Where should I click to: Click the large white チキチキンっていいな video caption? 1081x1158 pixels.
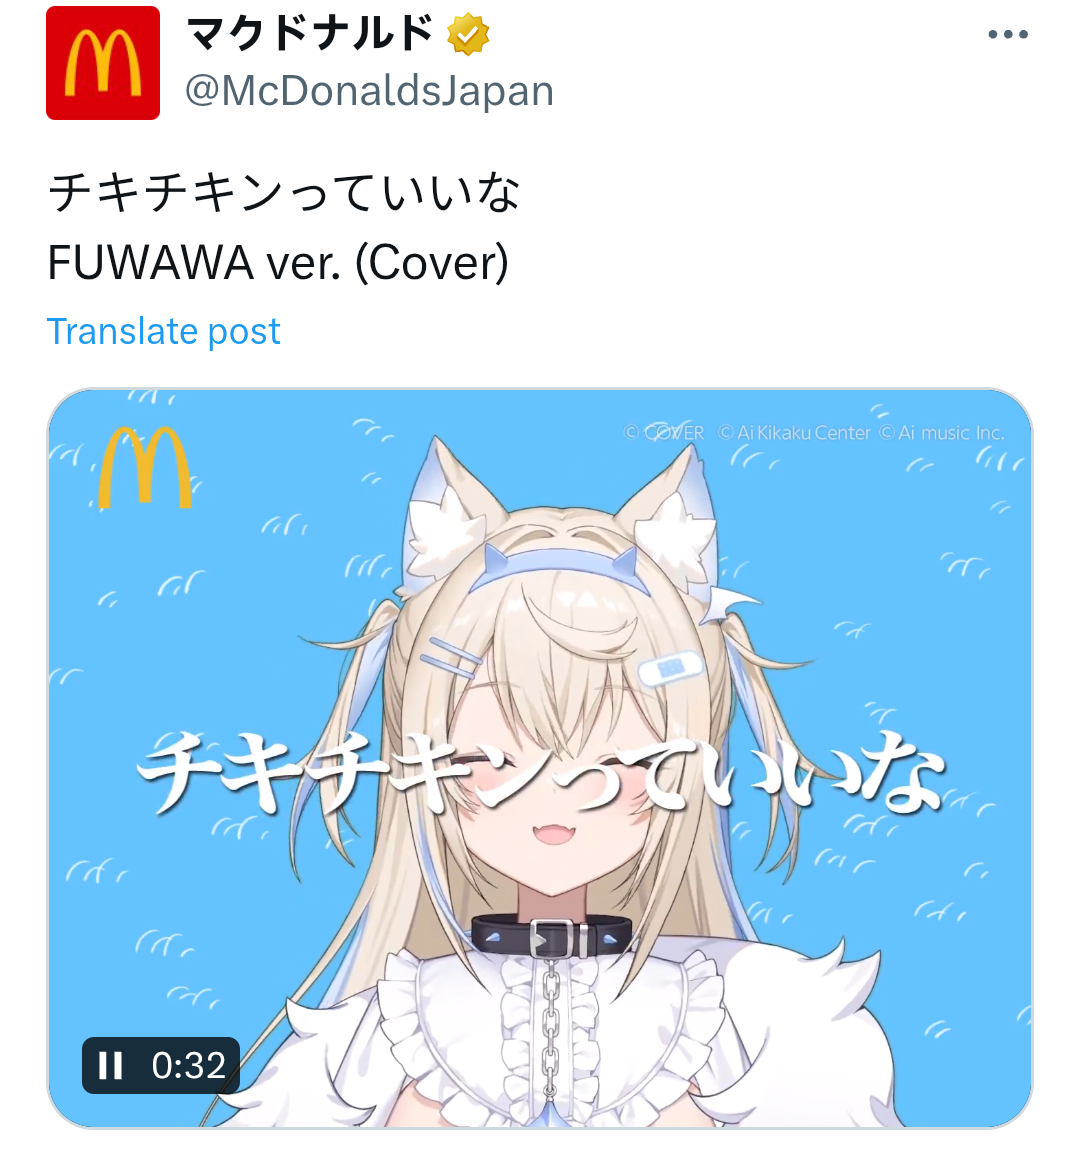(x=541, y=772)
